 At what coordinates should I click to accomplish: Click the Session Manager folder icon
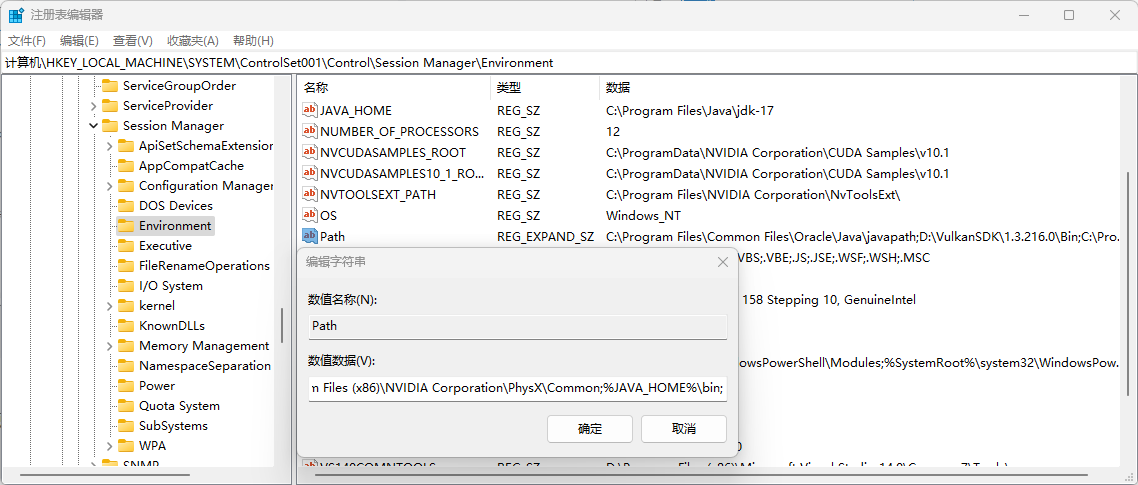(x=110, y=126)
